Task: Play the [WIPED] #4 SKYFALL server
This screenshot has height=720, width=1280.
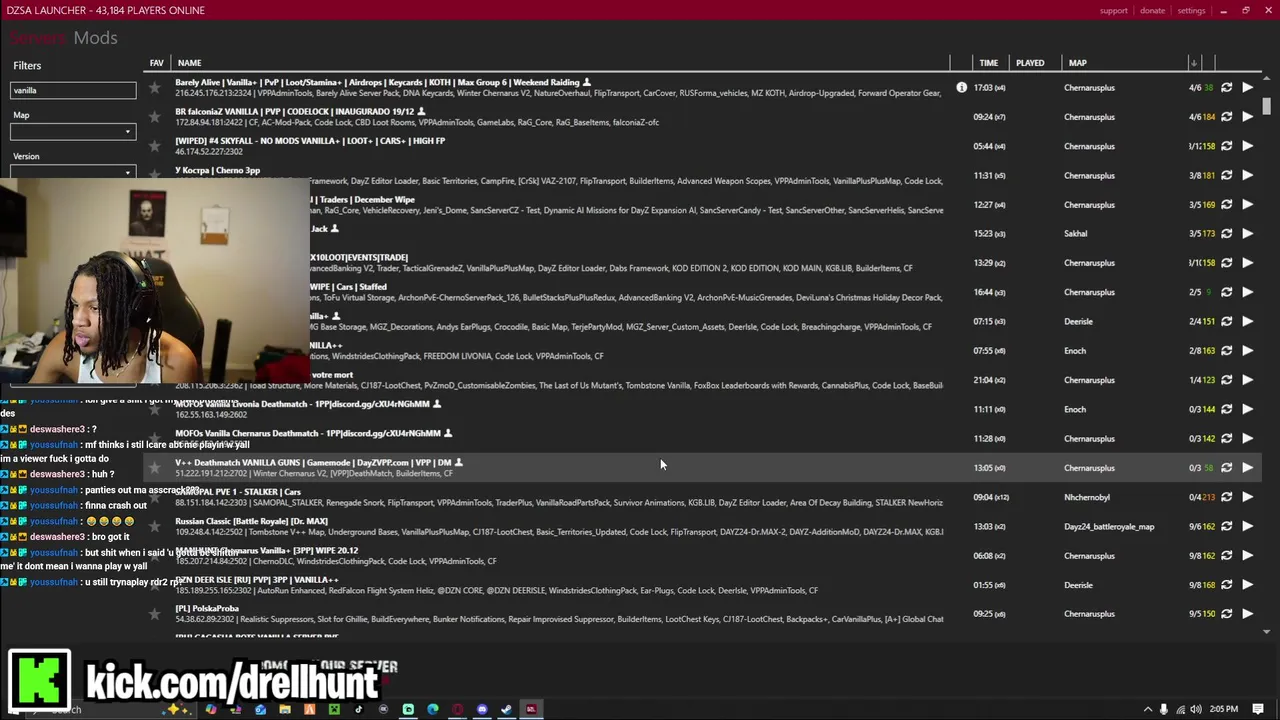Action: pyautogui.click(x=1247, y=146)
